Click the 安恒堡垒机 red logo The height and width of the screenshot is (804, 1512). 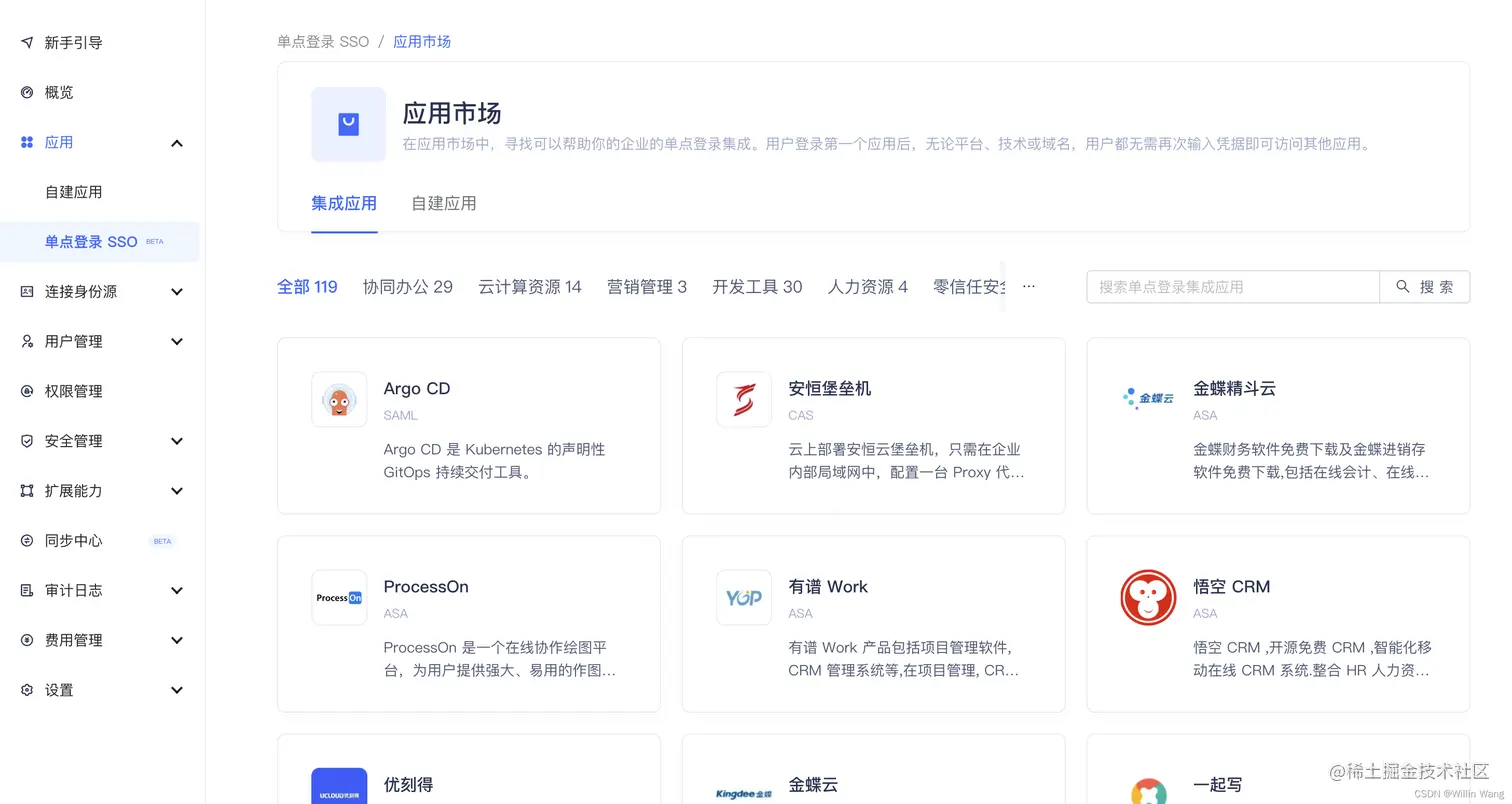point(744,399)
